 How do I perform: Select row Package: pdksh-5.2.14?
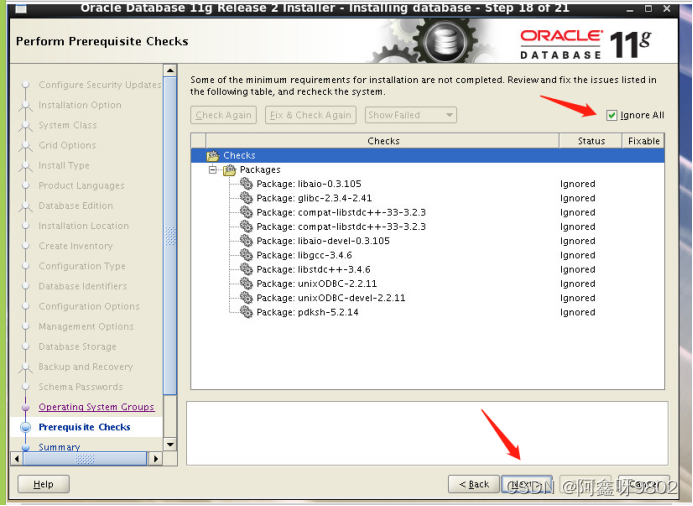pos(427,312)
